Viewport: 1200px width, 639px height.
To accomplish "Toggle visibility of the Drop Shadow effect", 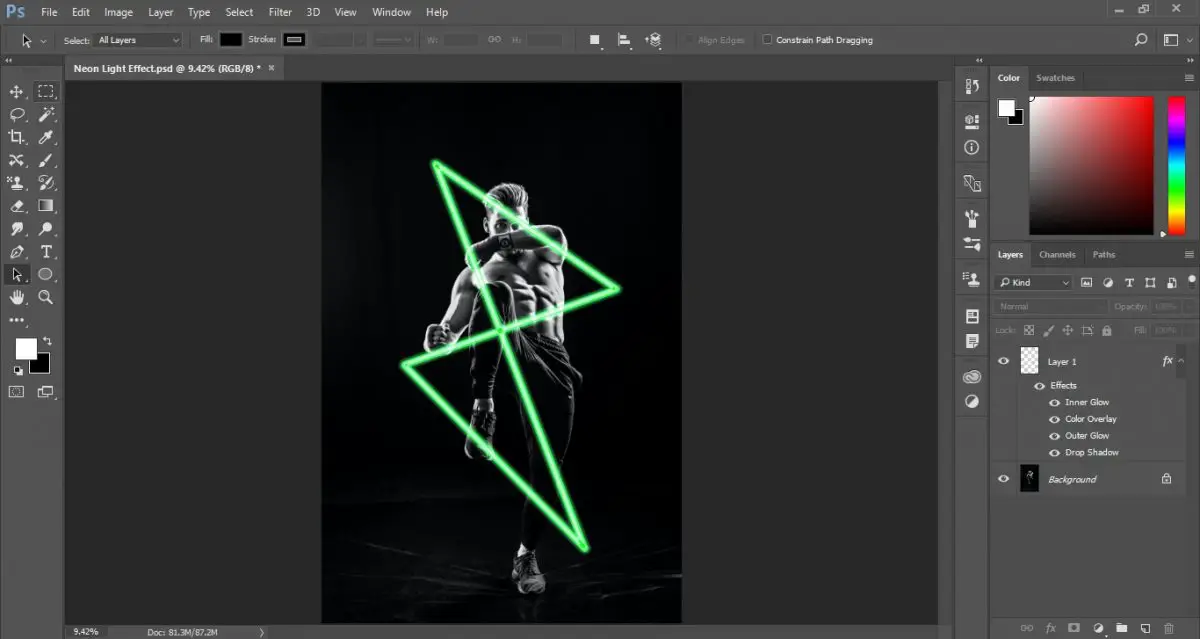I will [x=1054, y=452].
